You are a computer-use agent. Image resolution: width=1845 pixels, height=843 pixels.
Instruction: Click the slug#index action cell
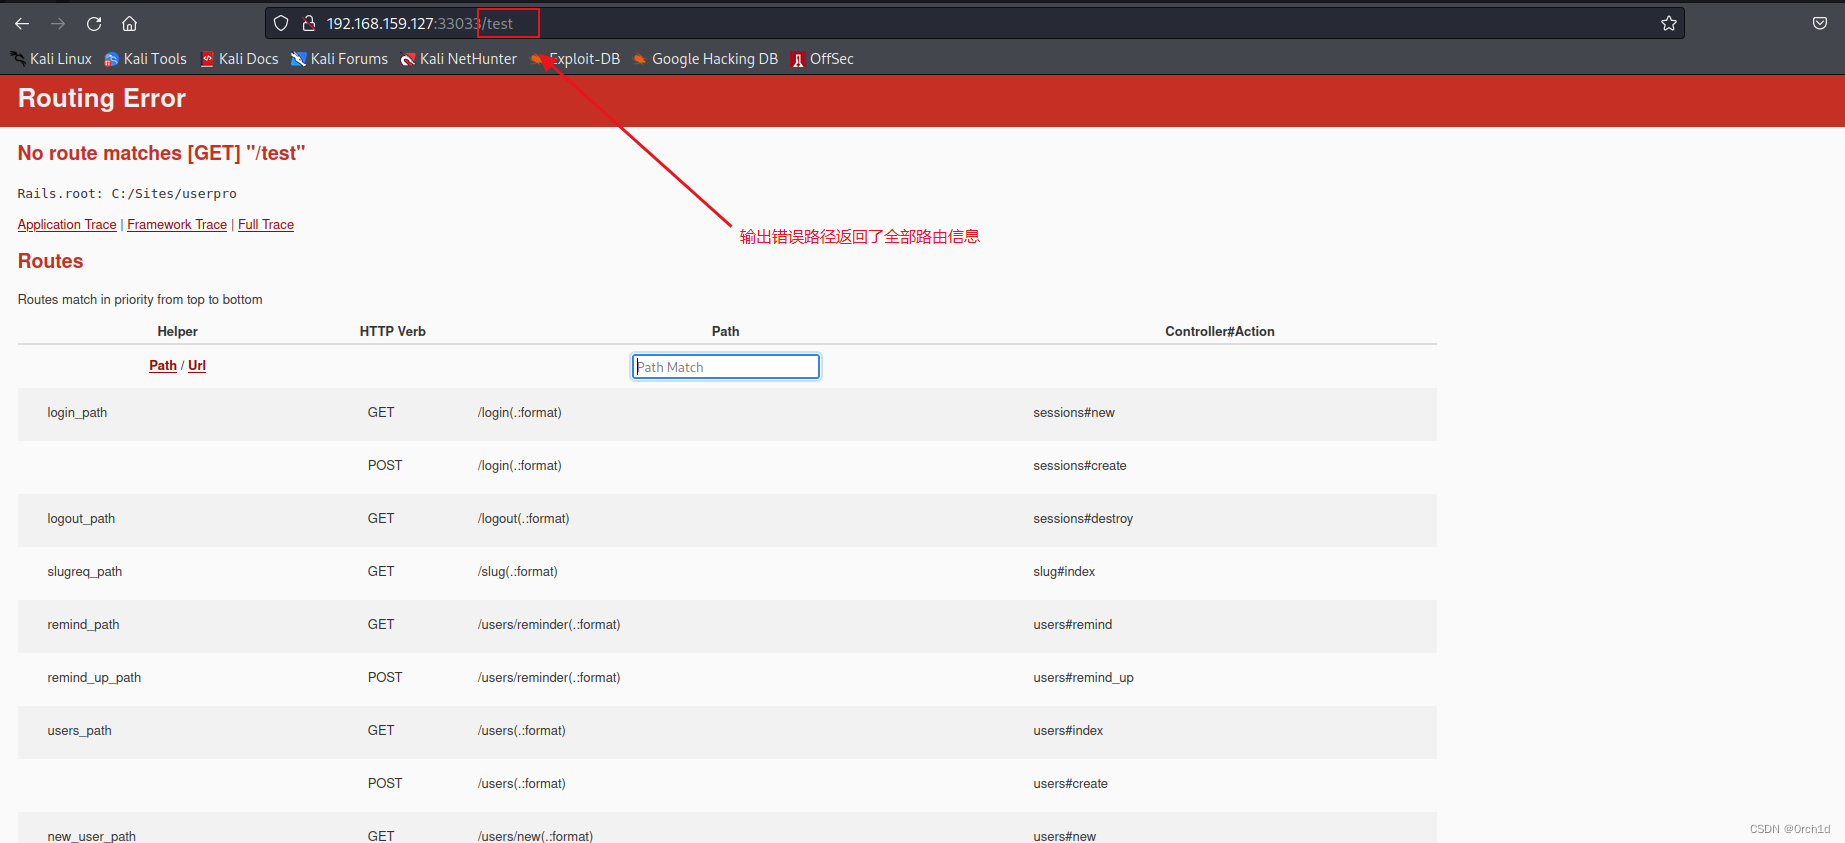click(1064, 572)
